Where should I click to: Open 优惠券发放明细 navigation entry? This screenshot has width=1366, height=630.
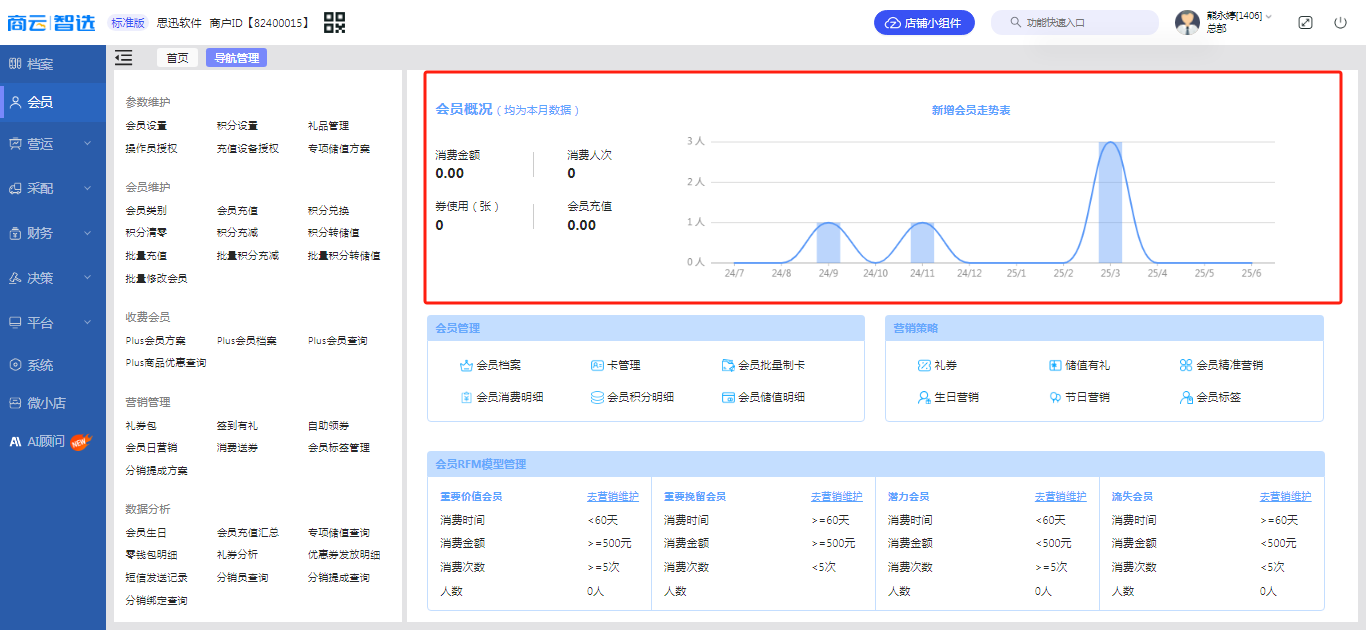click(344, 555)
